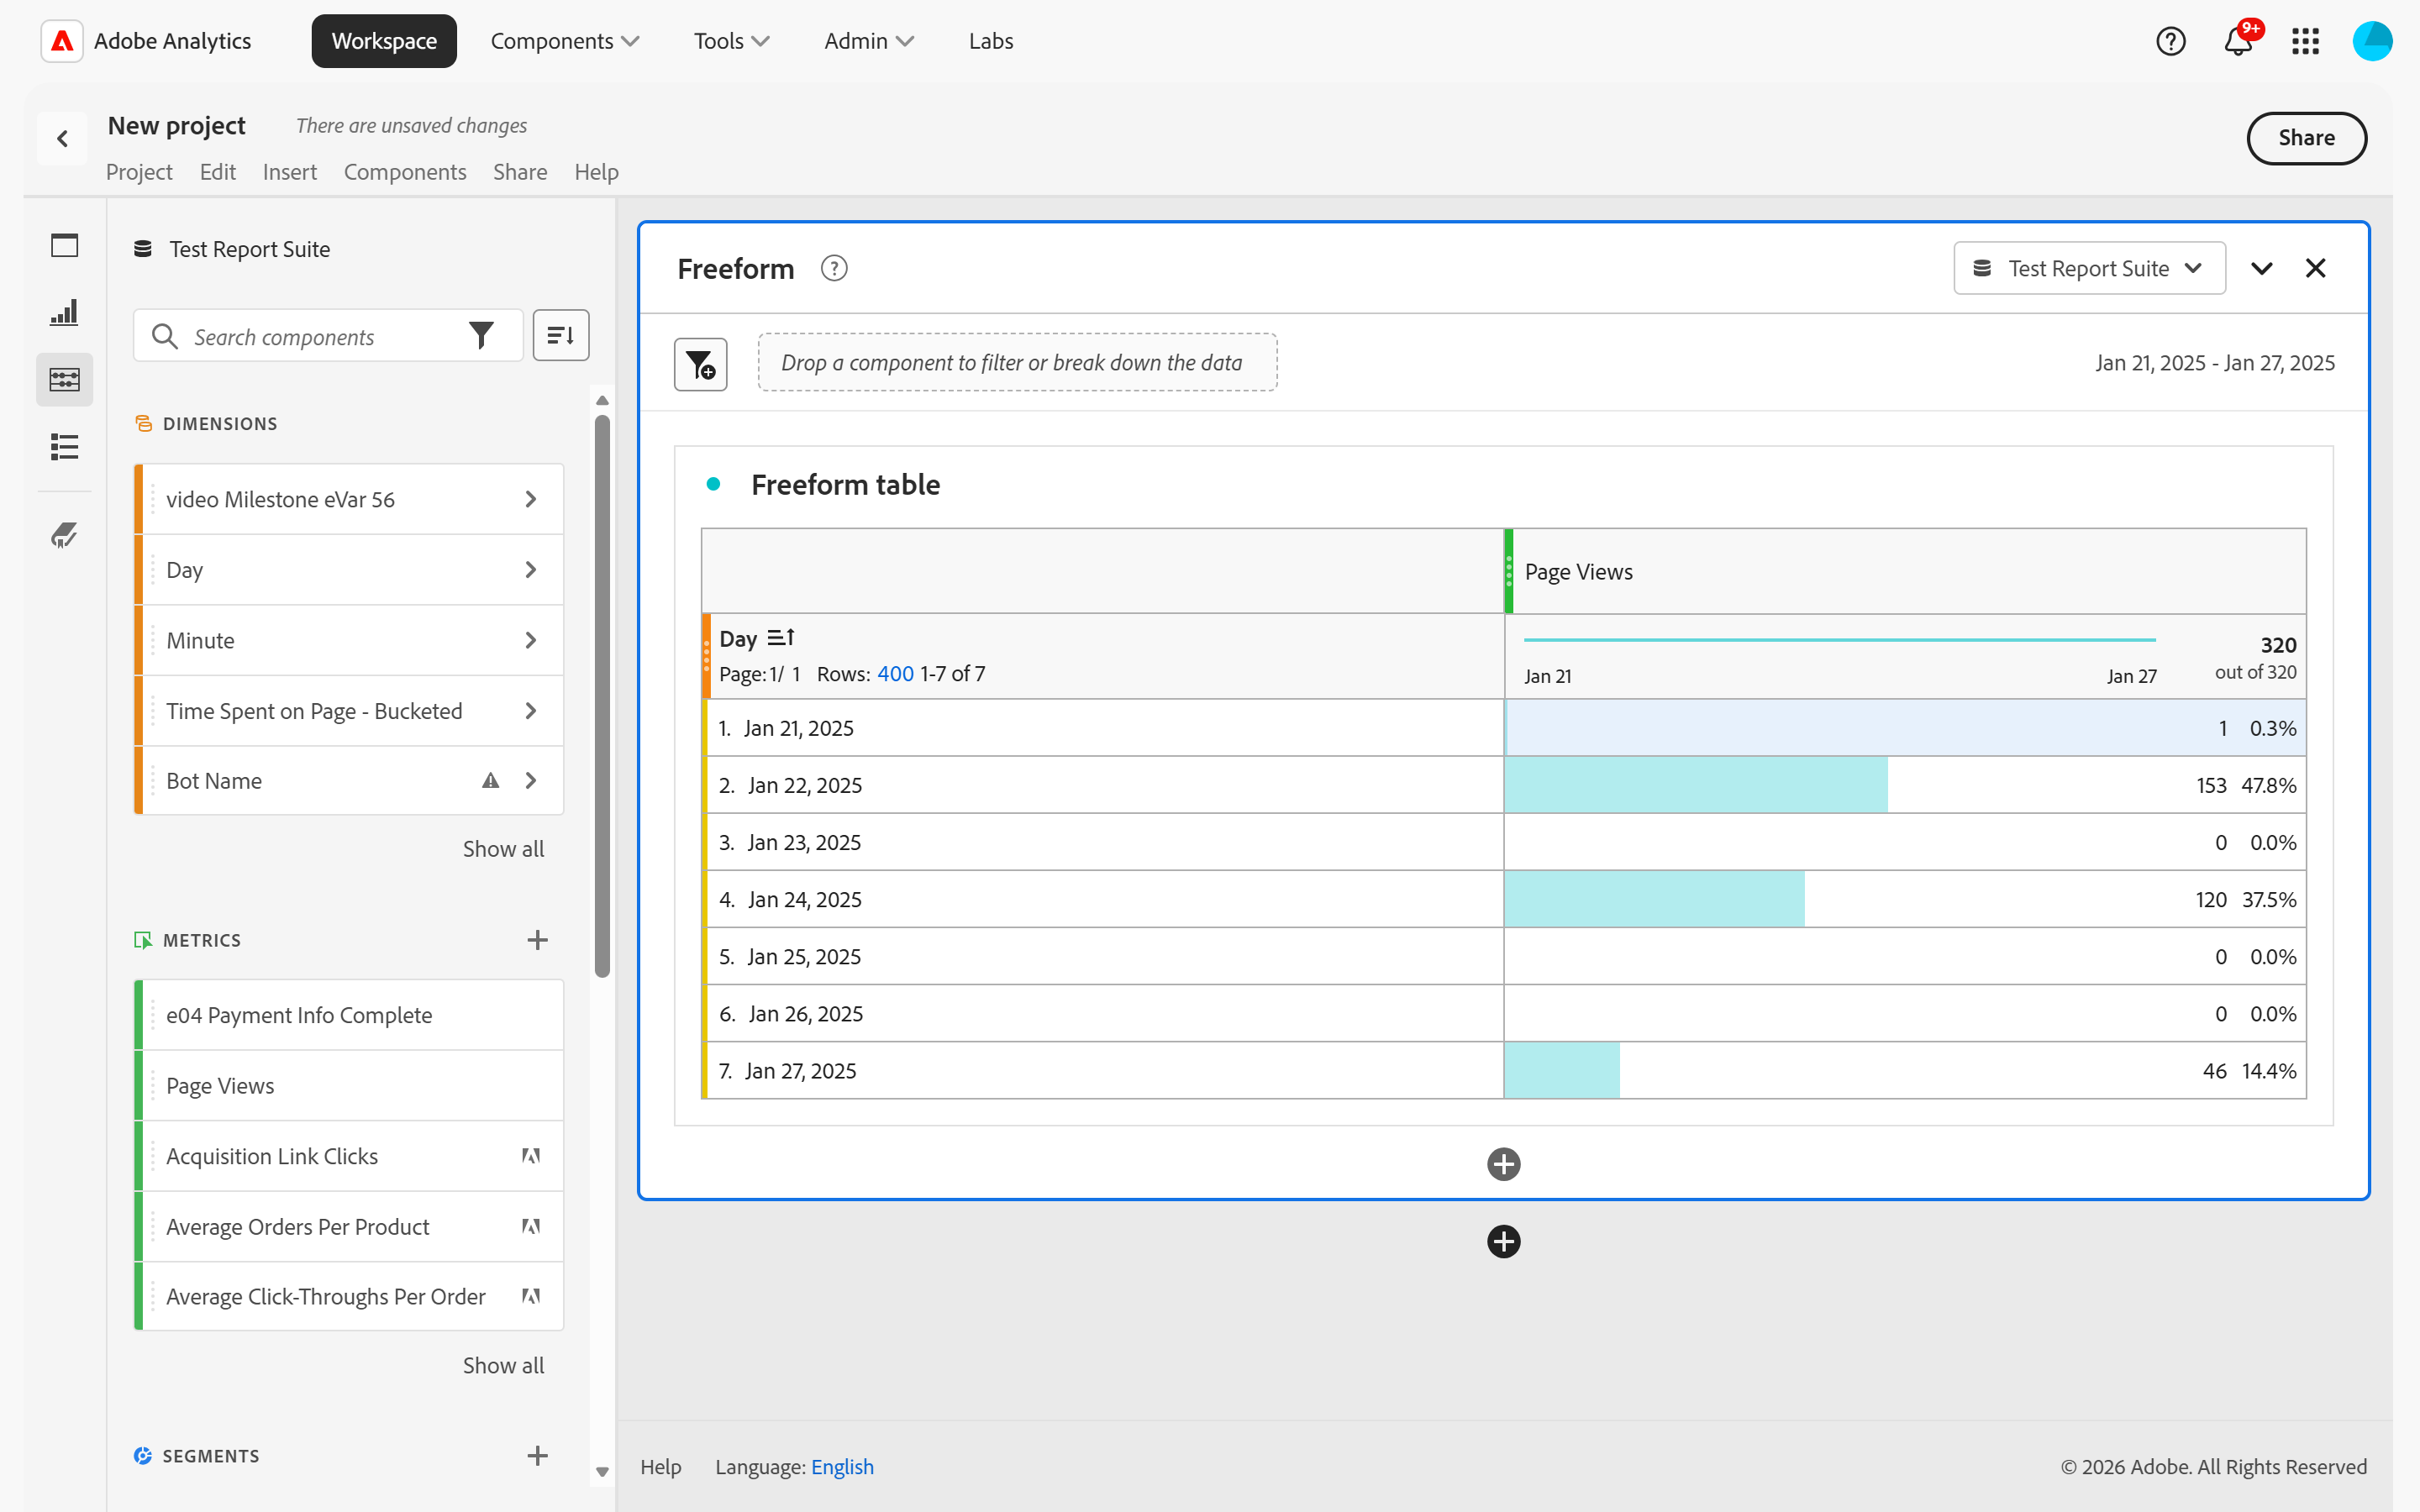The width and height of the screenshot is (2420, 1512).
Task: Select the Components icon in left rail
Action: tap(64, 380)
